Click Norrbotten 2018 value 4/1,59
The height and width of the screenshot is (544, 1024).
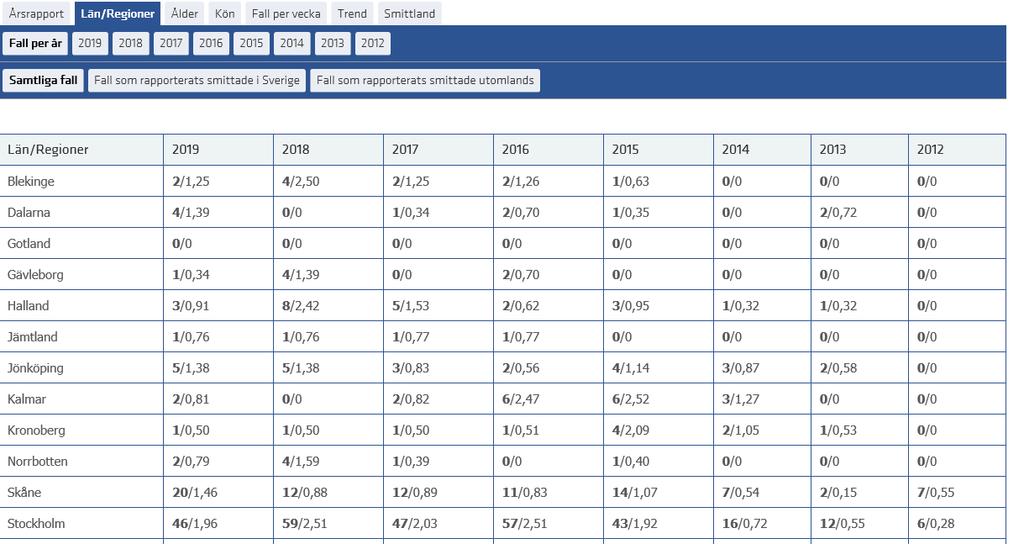point(301,461)
